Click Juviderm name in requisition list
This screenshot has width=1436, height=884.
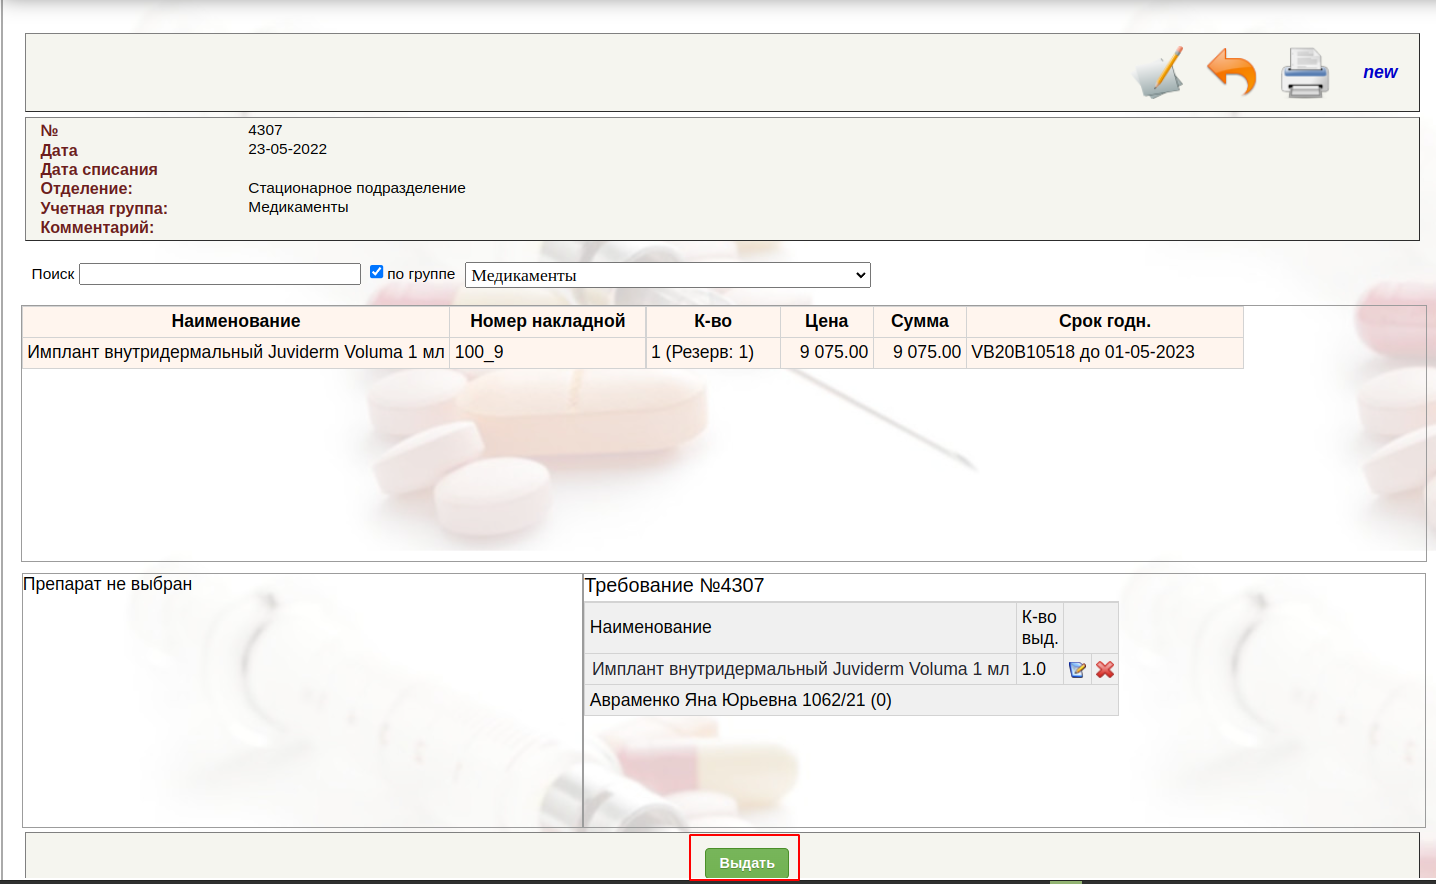coord(800,669)
